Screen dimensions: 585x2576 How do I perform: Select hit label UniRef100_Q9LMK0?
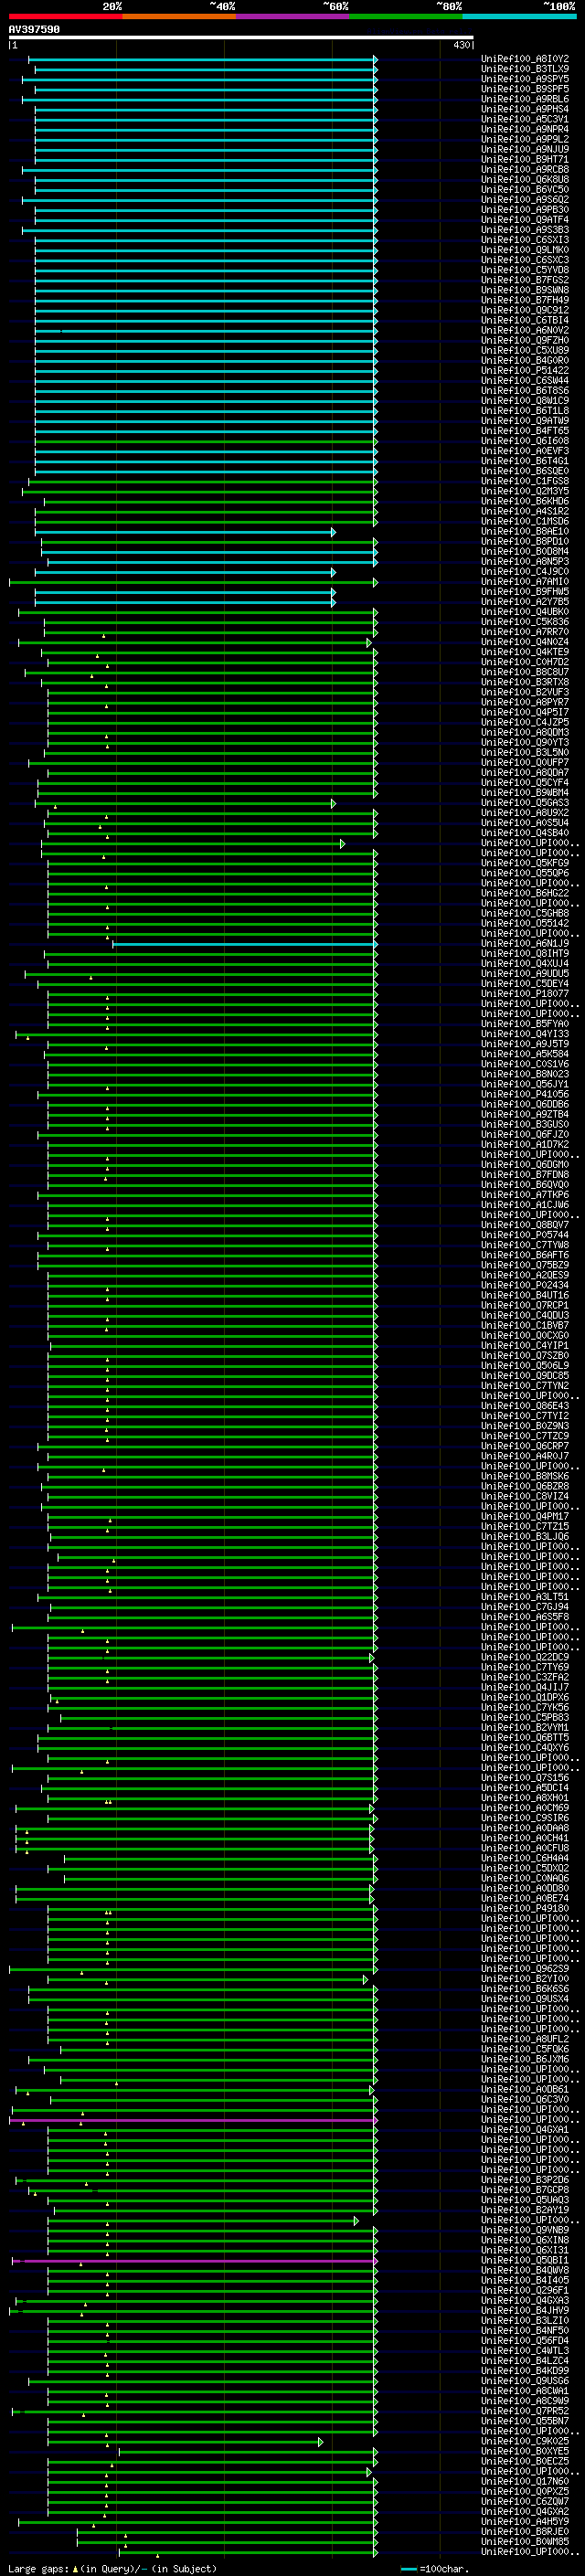(x=525, y=250)
